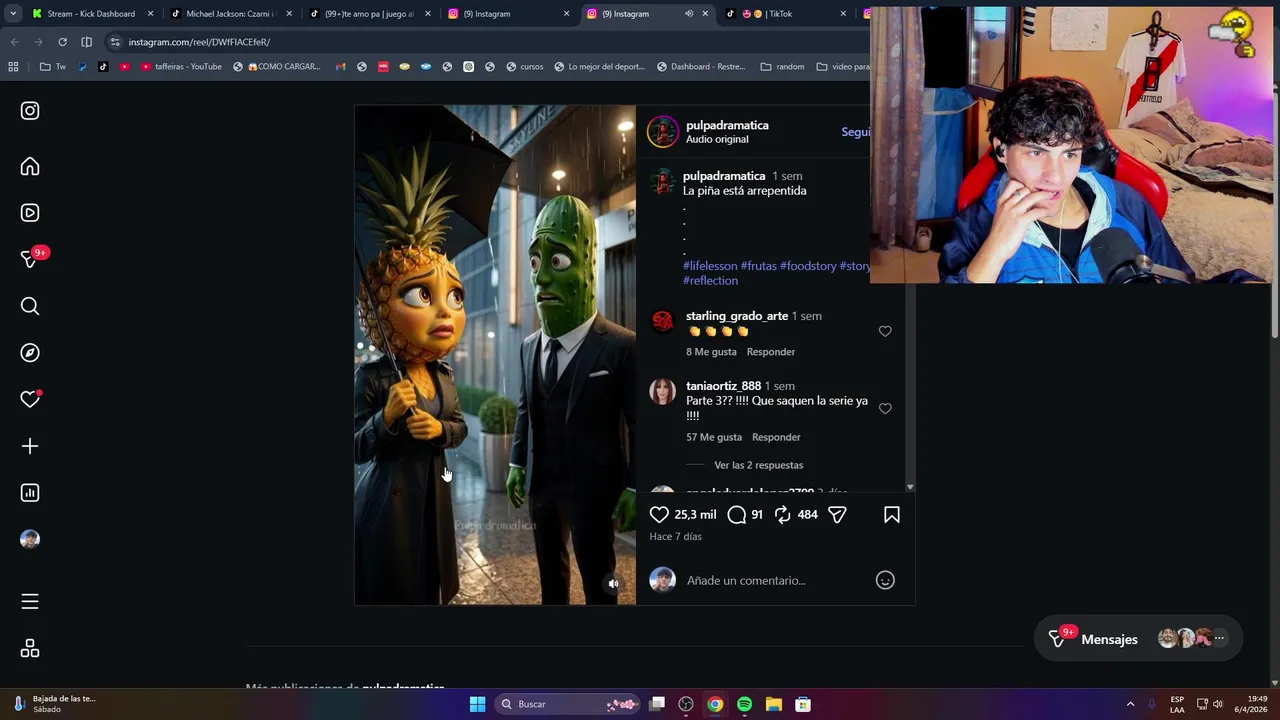Save the reel with the bookmark icon
This screenshot has width=1280, height=720.
pyautogui.click(x=892, y=515)
